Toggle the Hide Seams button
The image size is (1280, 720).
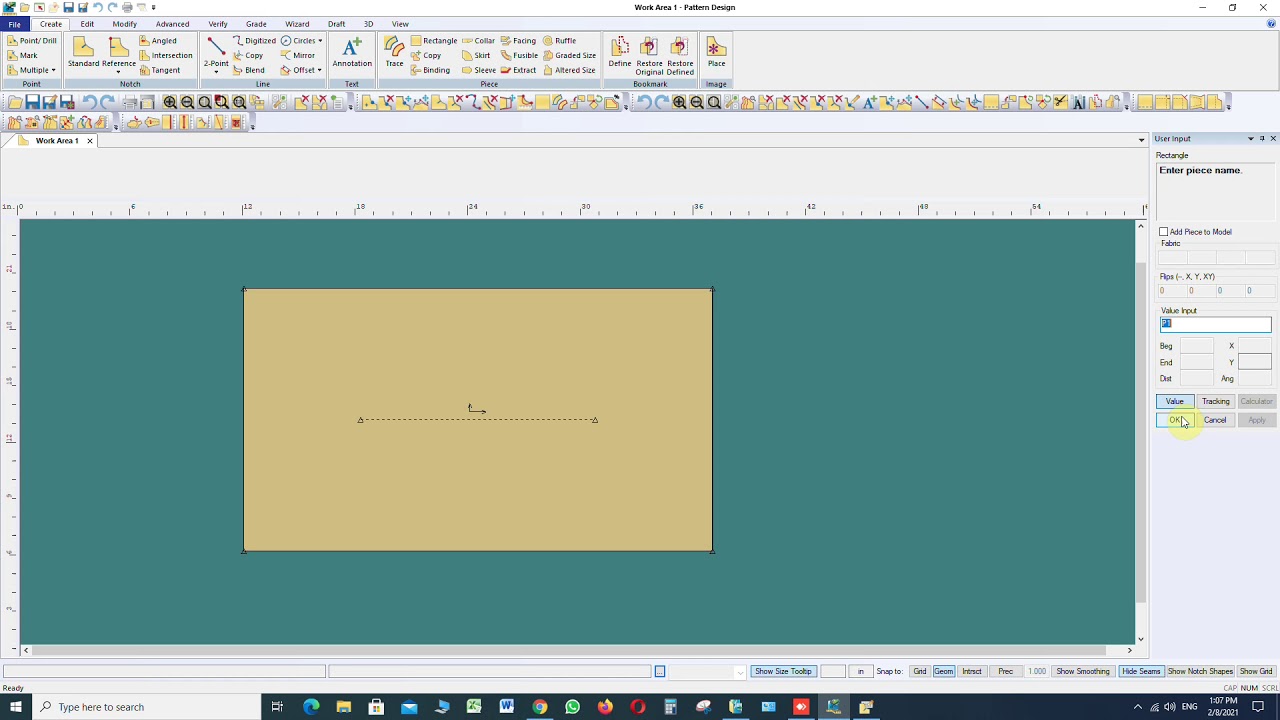1140,671
